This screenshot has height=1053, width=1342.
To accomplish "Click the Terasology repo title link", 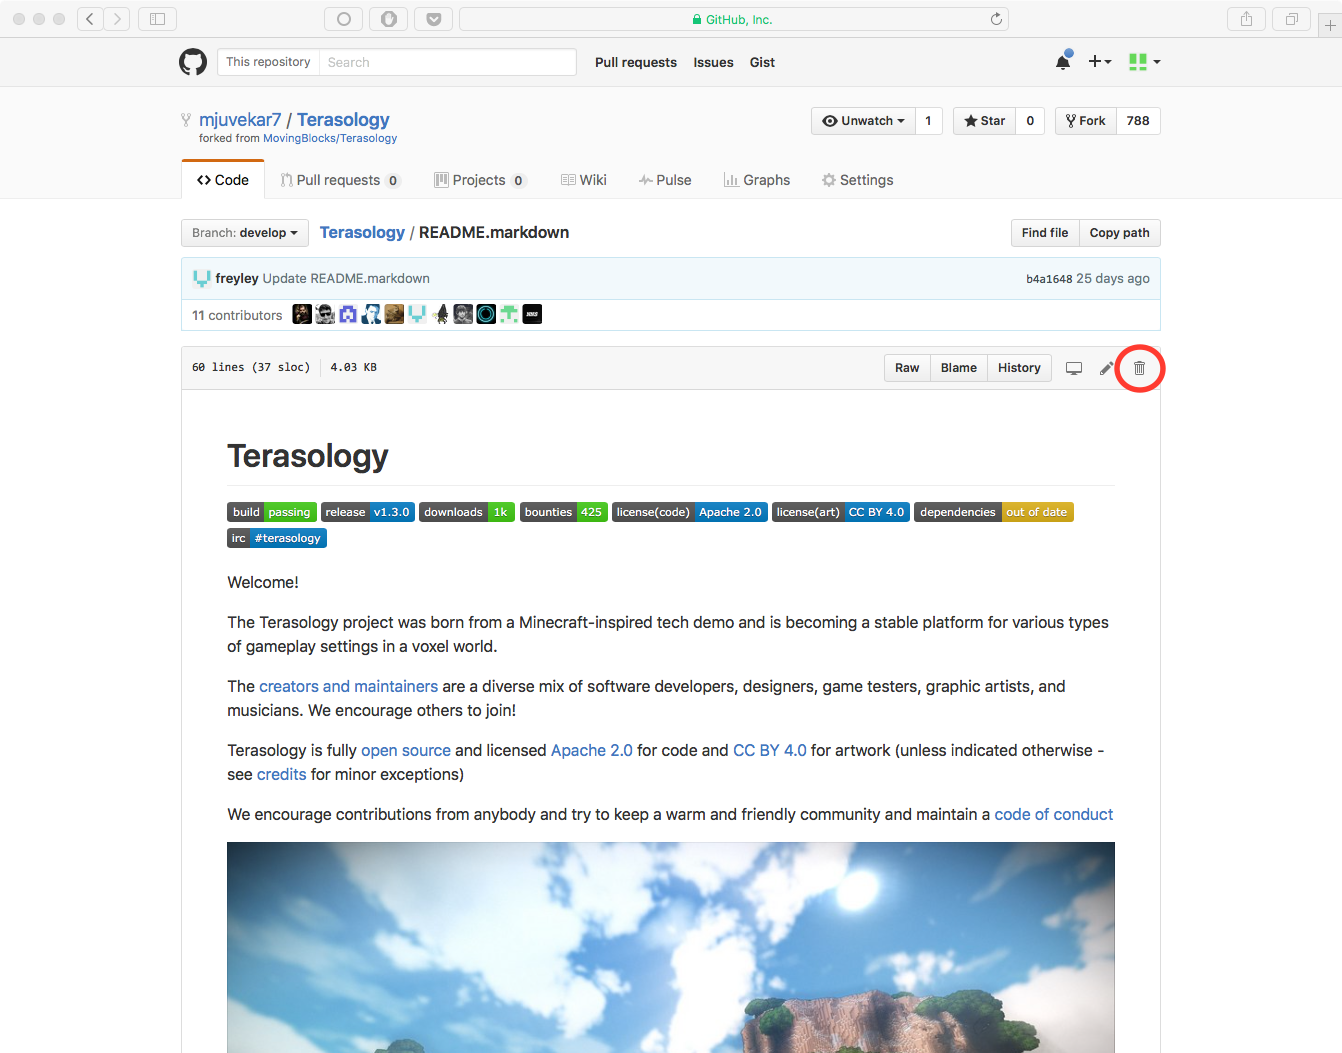I will (343, 120).
